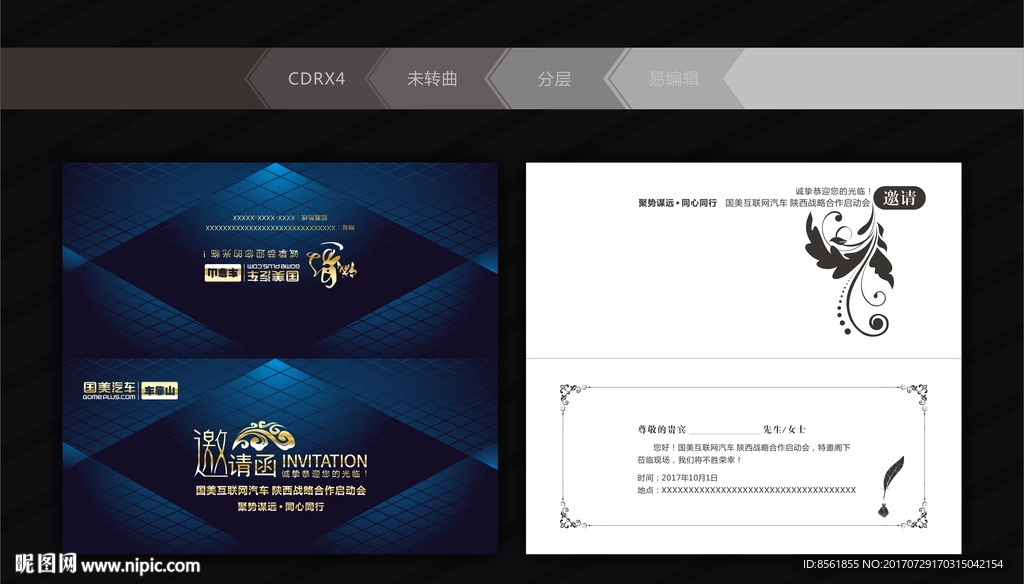Viewport: 1024px width, 584px height.
Task: Click the bottom-left corner ornament of invitation frame
Action: pyautogui.click(x=573, y=515)
